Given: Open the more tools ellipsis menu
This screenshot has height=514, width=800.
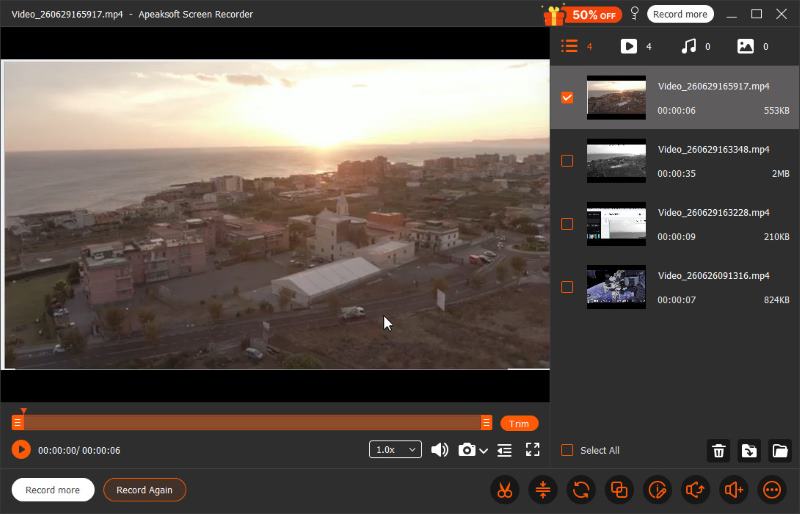Looking at the screenshot, I should pyautogui.click(x=772, y=490).
